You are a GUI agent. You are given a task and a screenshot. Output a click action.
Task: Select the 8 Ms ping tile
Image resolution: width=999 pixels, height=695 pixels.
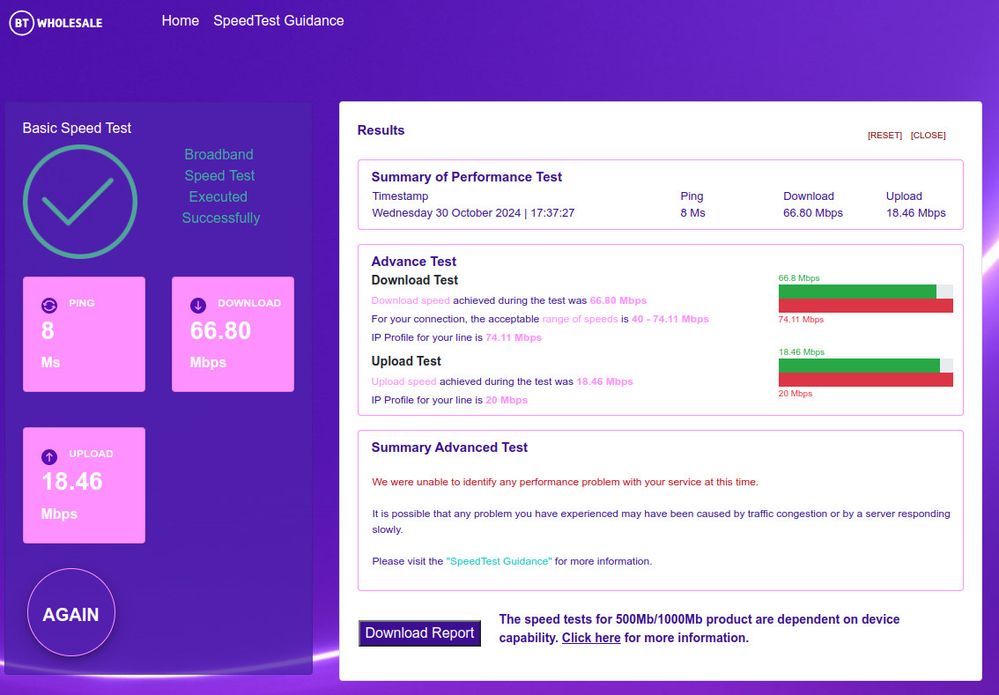pos(84,334)
